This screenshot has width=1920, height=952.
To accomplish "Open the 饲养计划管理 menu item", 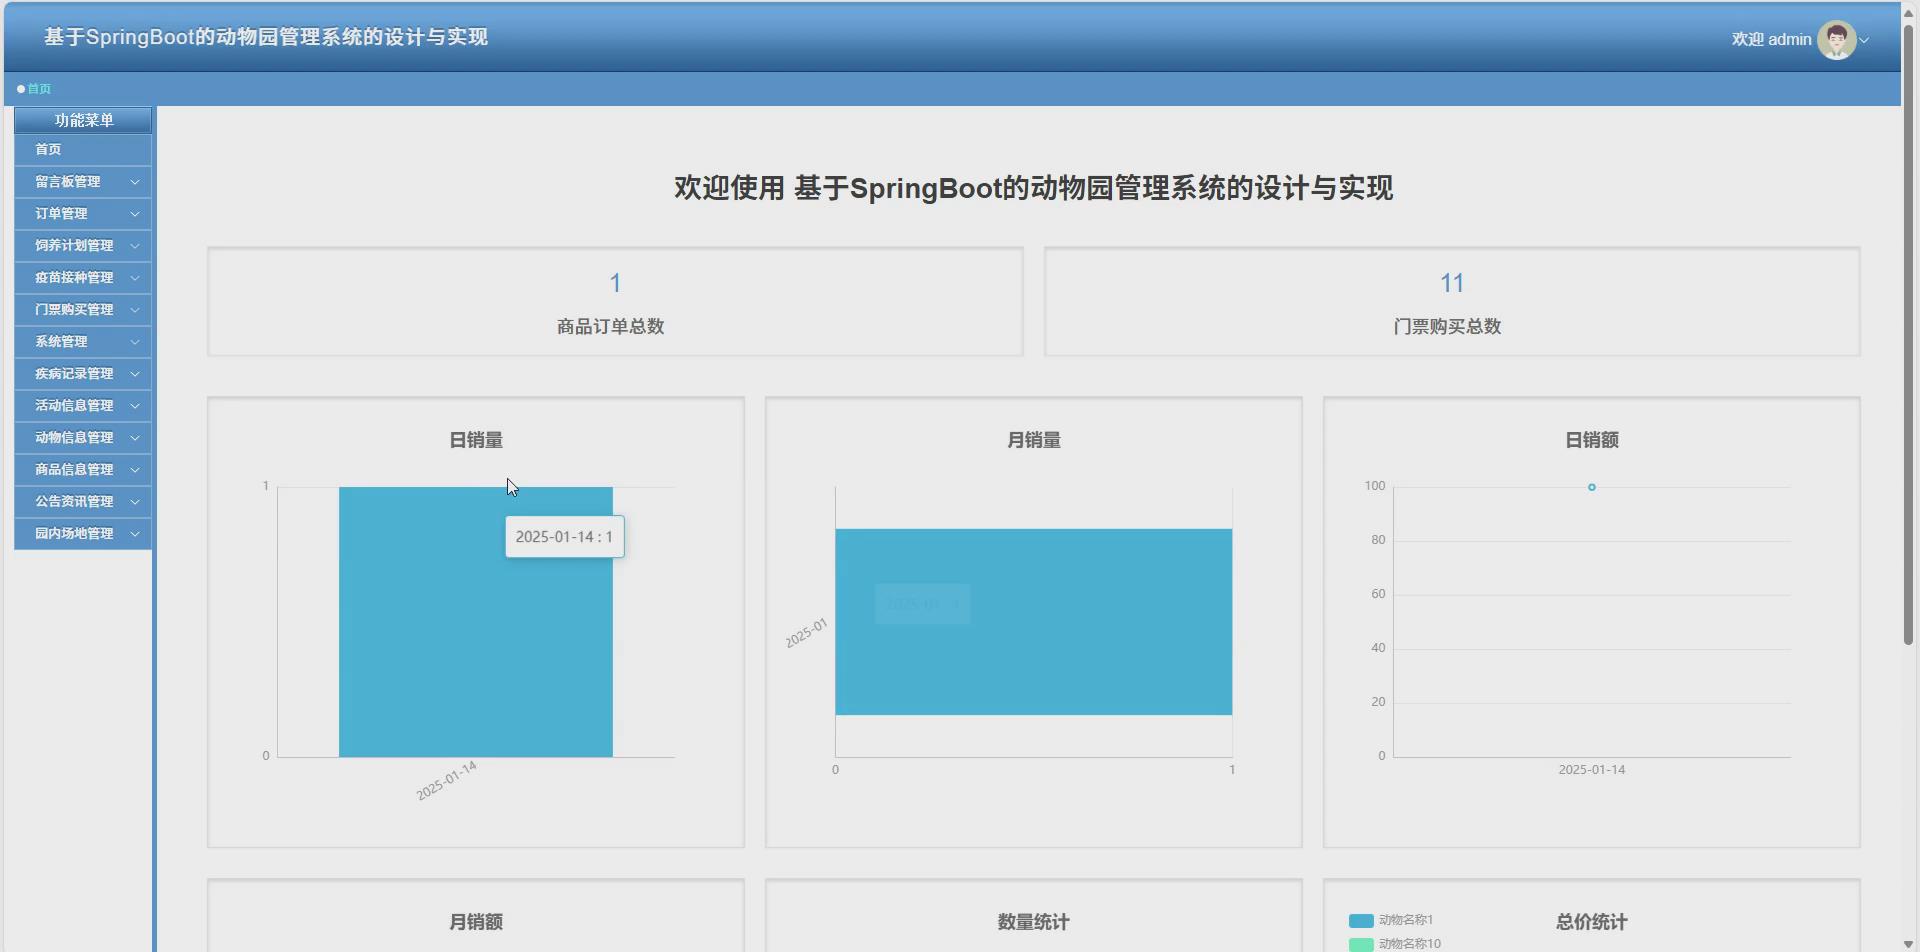I will (x=83, y=246).
